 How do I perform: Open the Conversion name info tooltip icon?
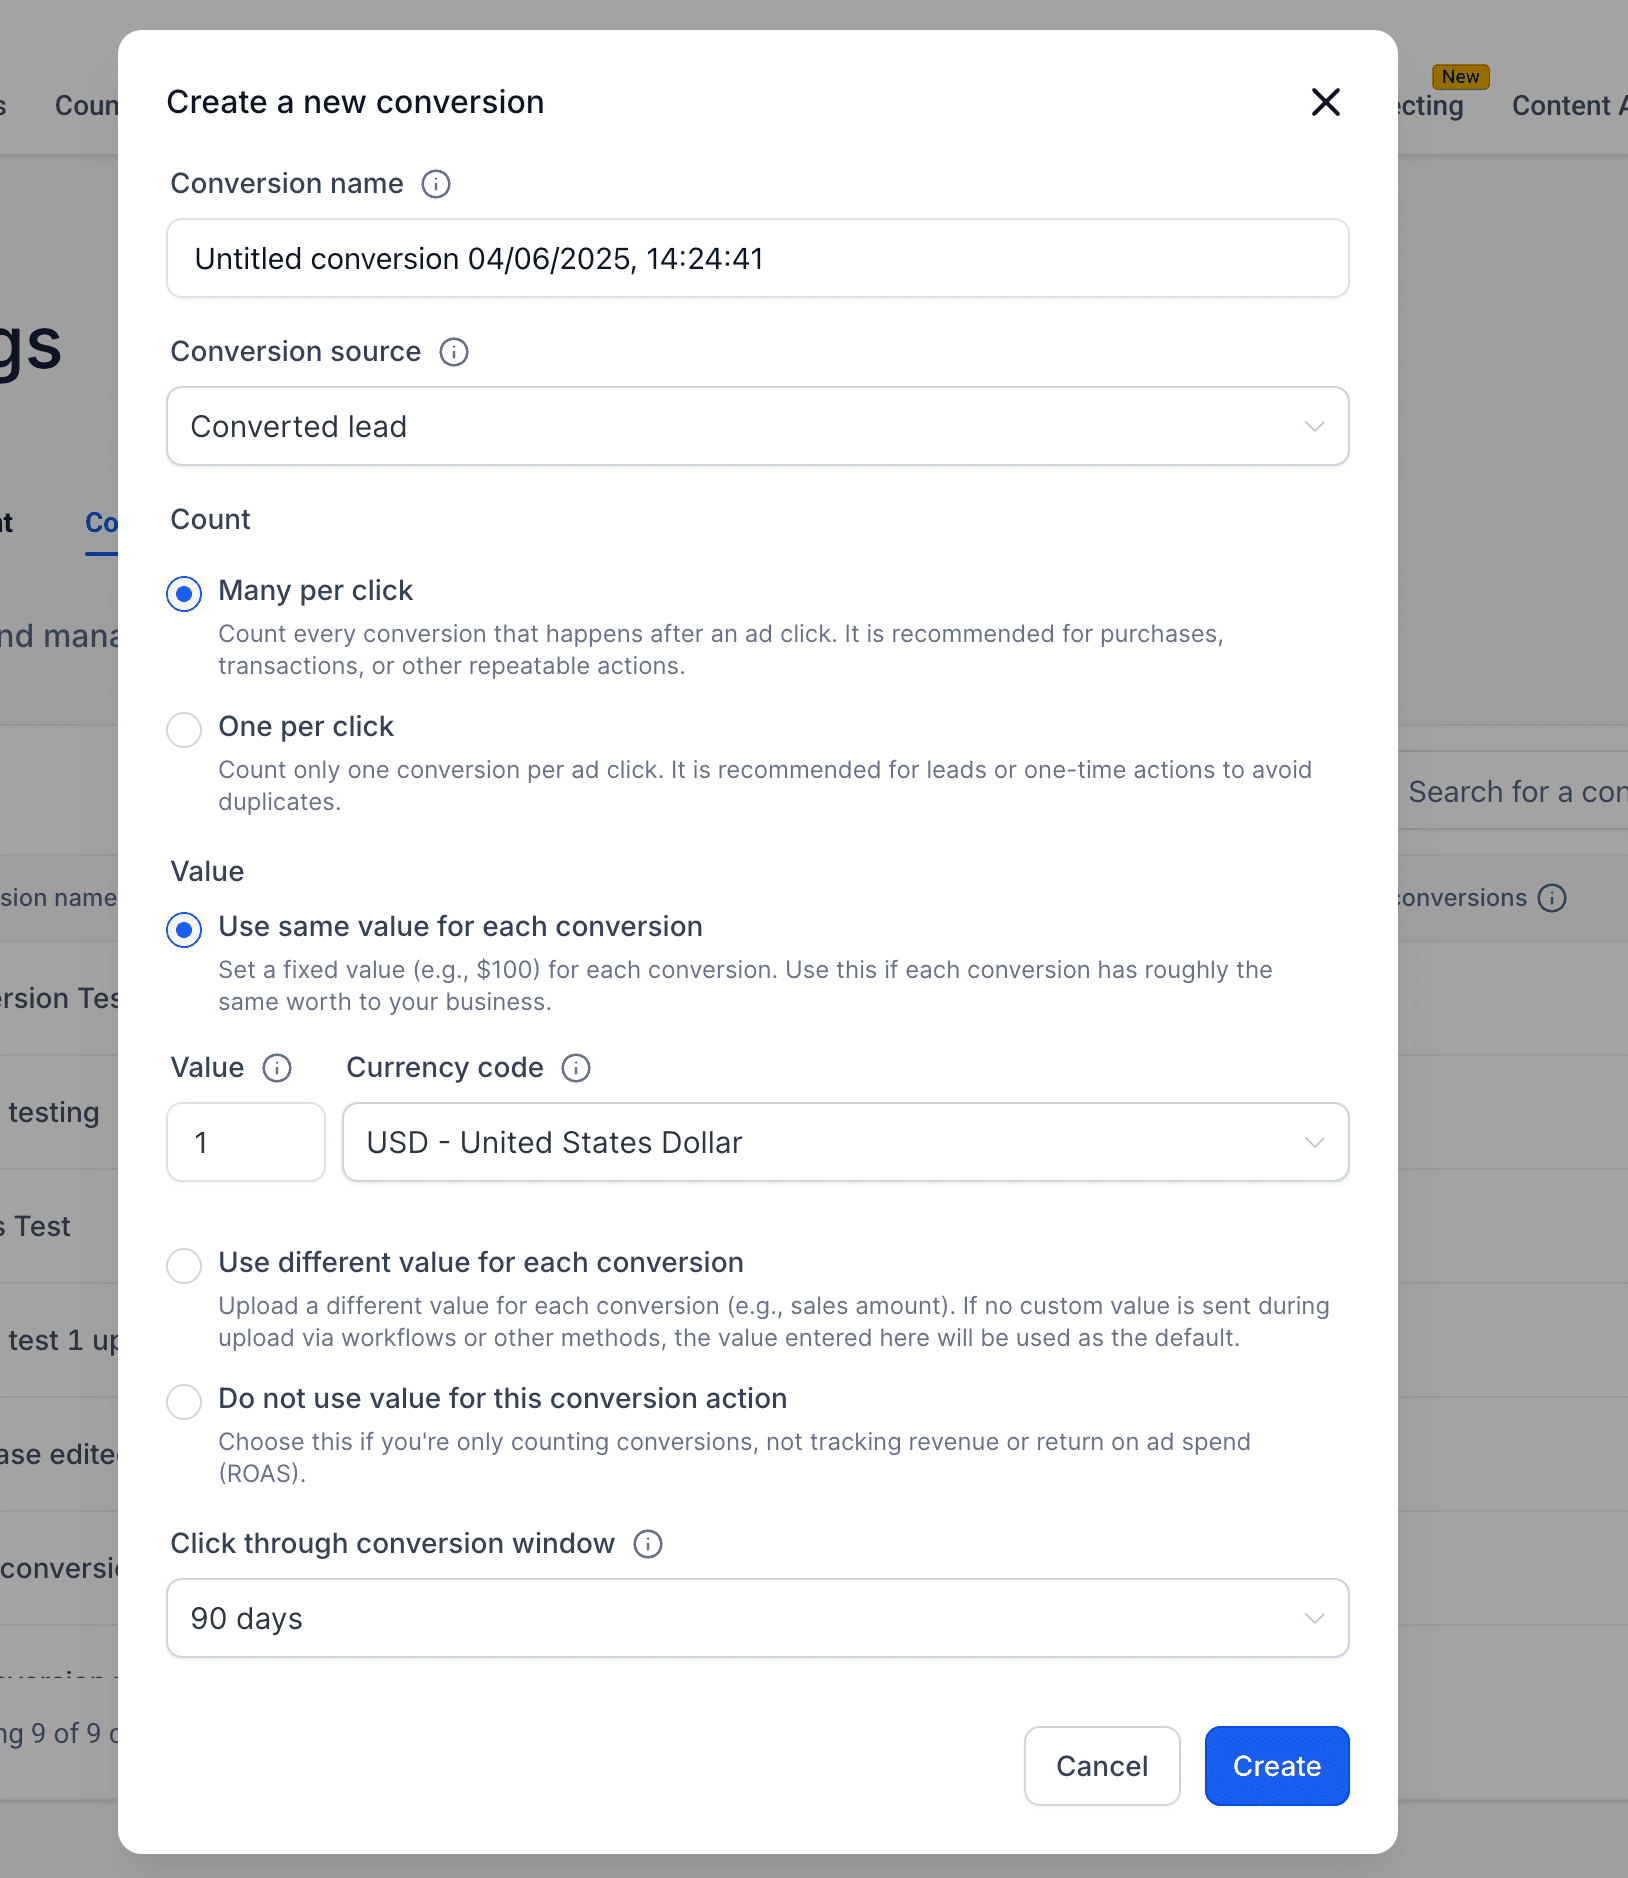coord(436,184)
